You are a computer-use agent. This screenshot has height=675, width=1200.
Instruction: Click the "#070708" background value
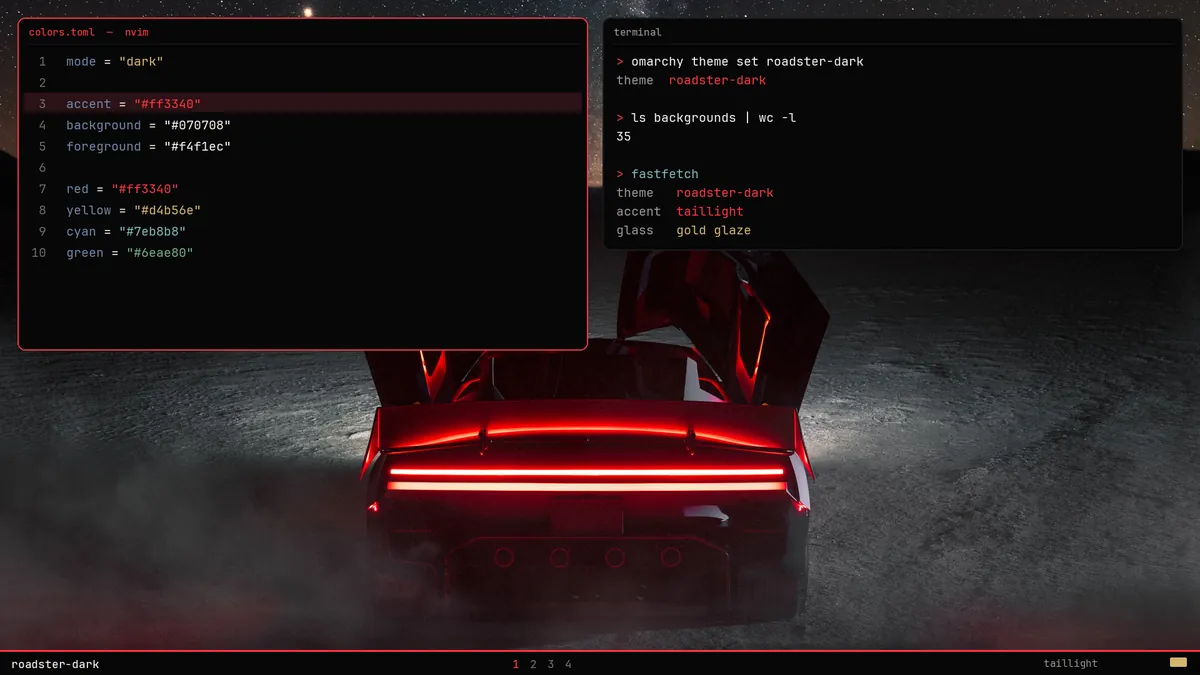pyautogui.click(x=198, y=125)
